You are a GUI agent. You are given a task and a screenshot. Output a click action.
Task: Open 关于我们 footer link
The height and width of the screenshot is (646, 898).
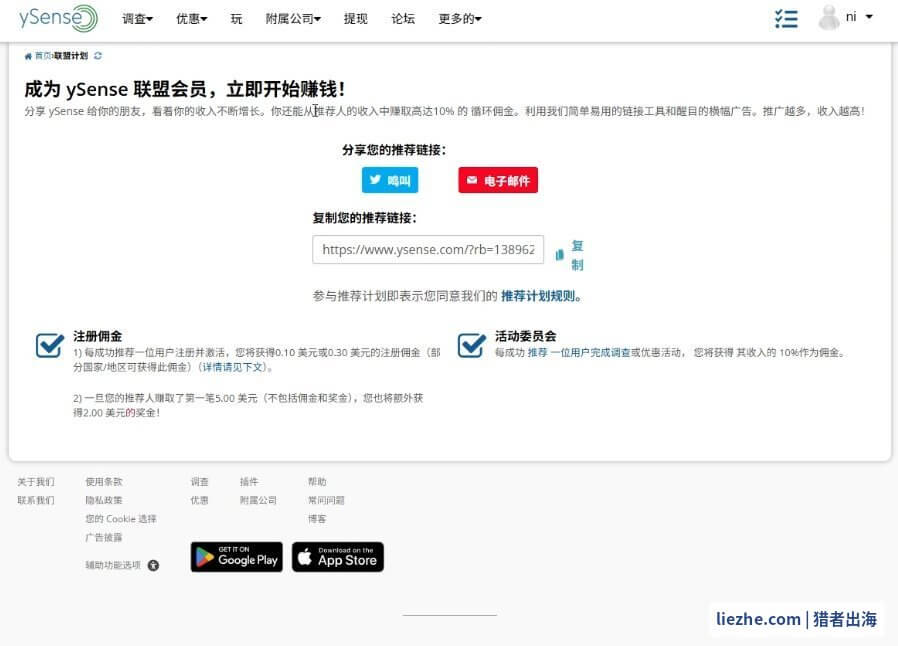click(x=36, y=482)
